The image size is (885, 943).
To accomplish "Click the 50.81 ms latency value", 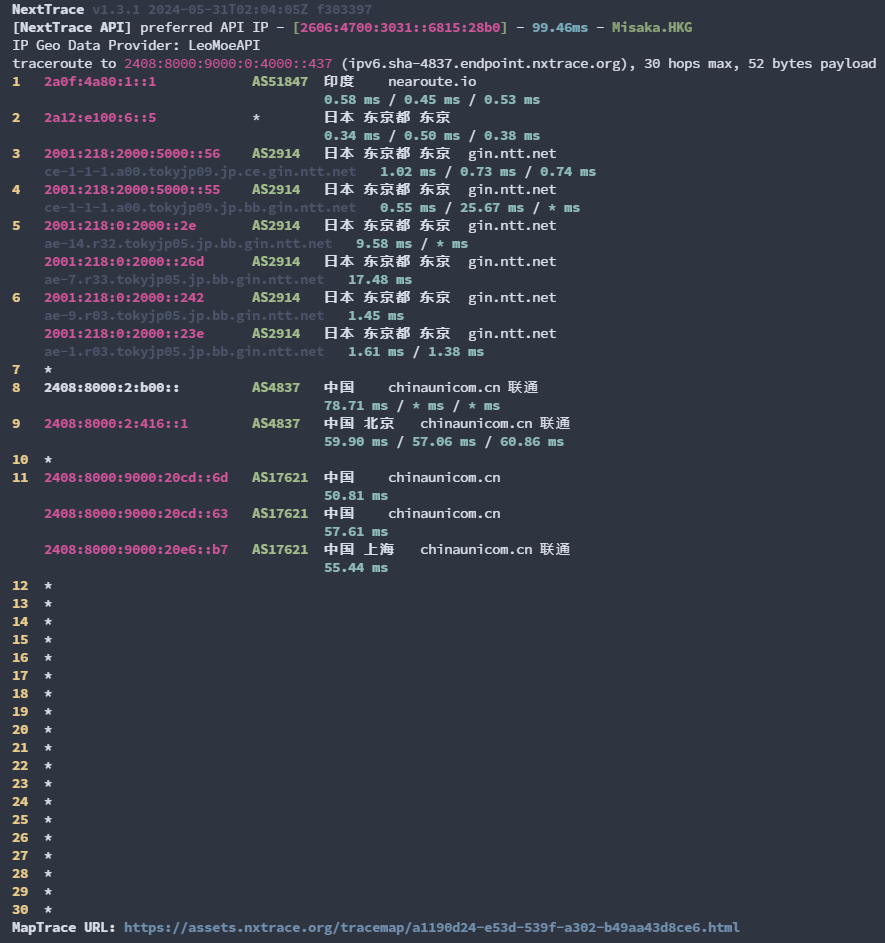I will coord(356,496).
